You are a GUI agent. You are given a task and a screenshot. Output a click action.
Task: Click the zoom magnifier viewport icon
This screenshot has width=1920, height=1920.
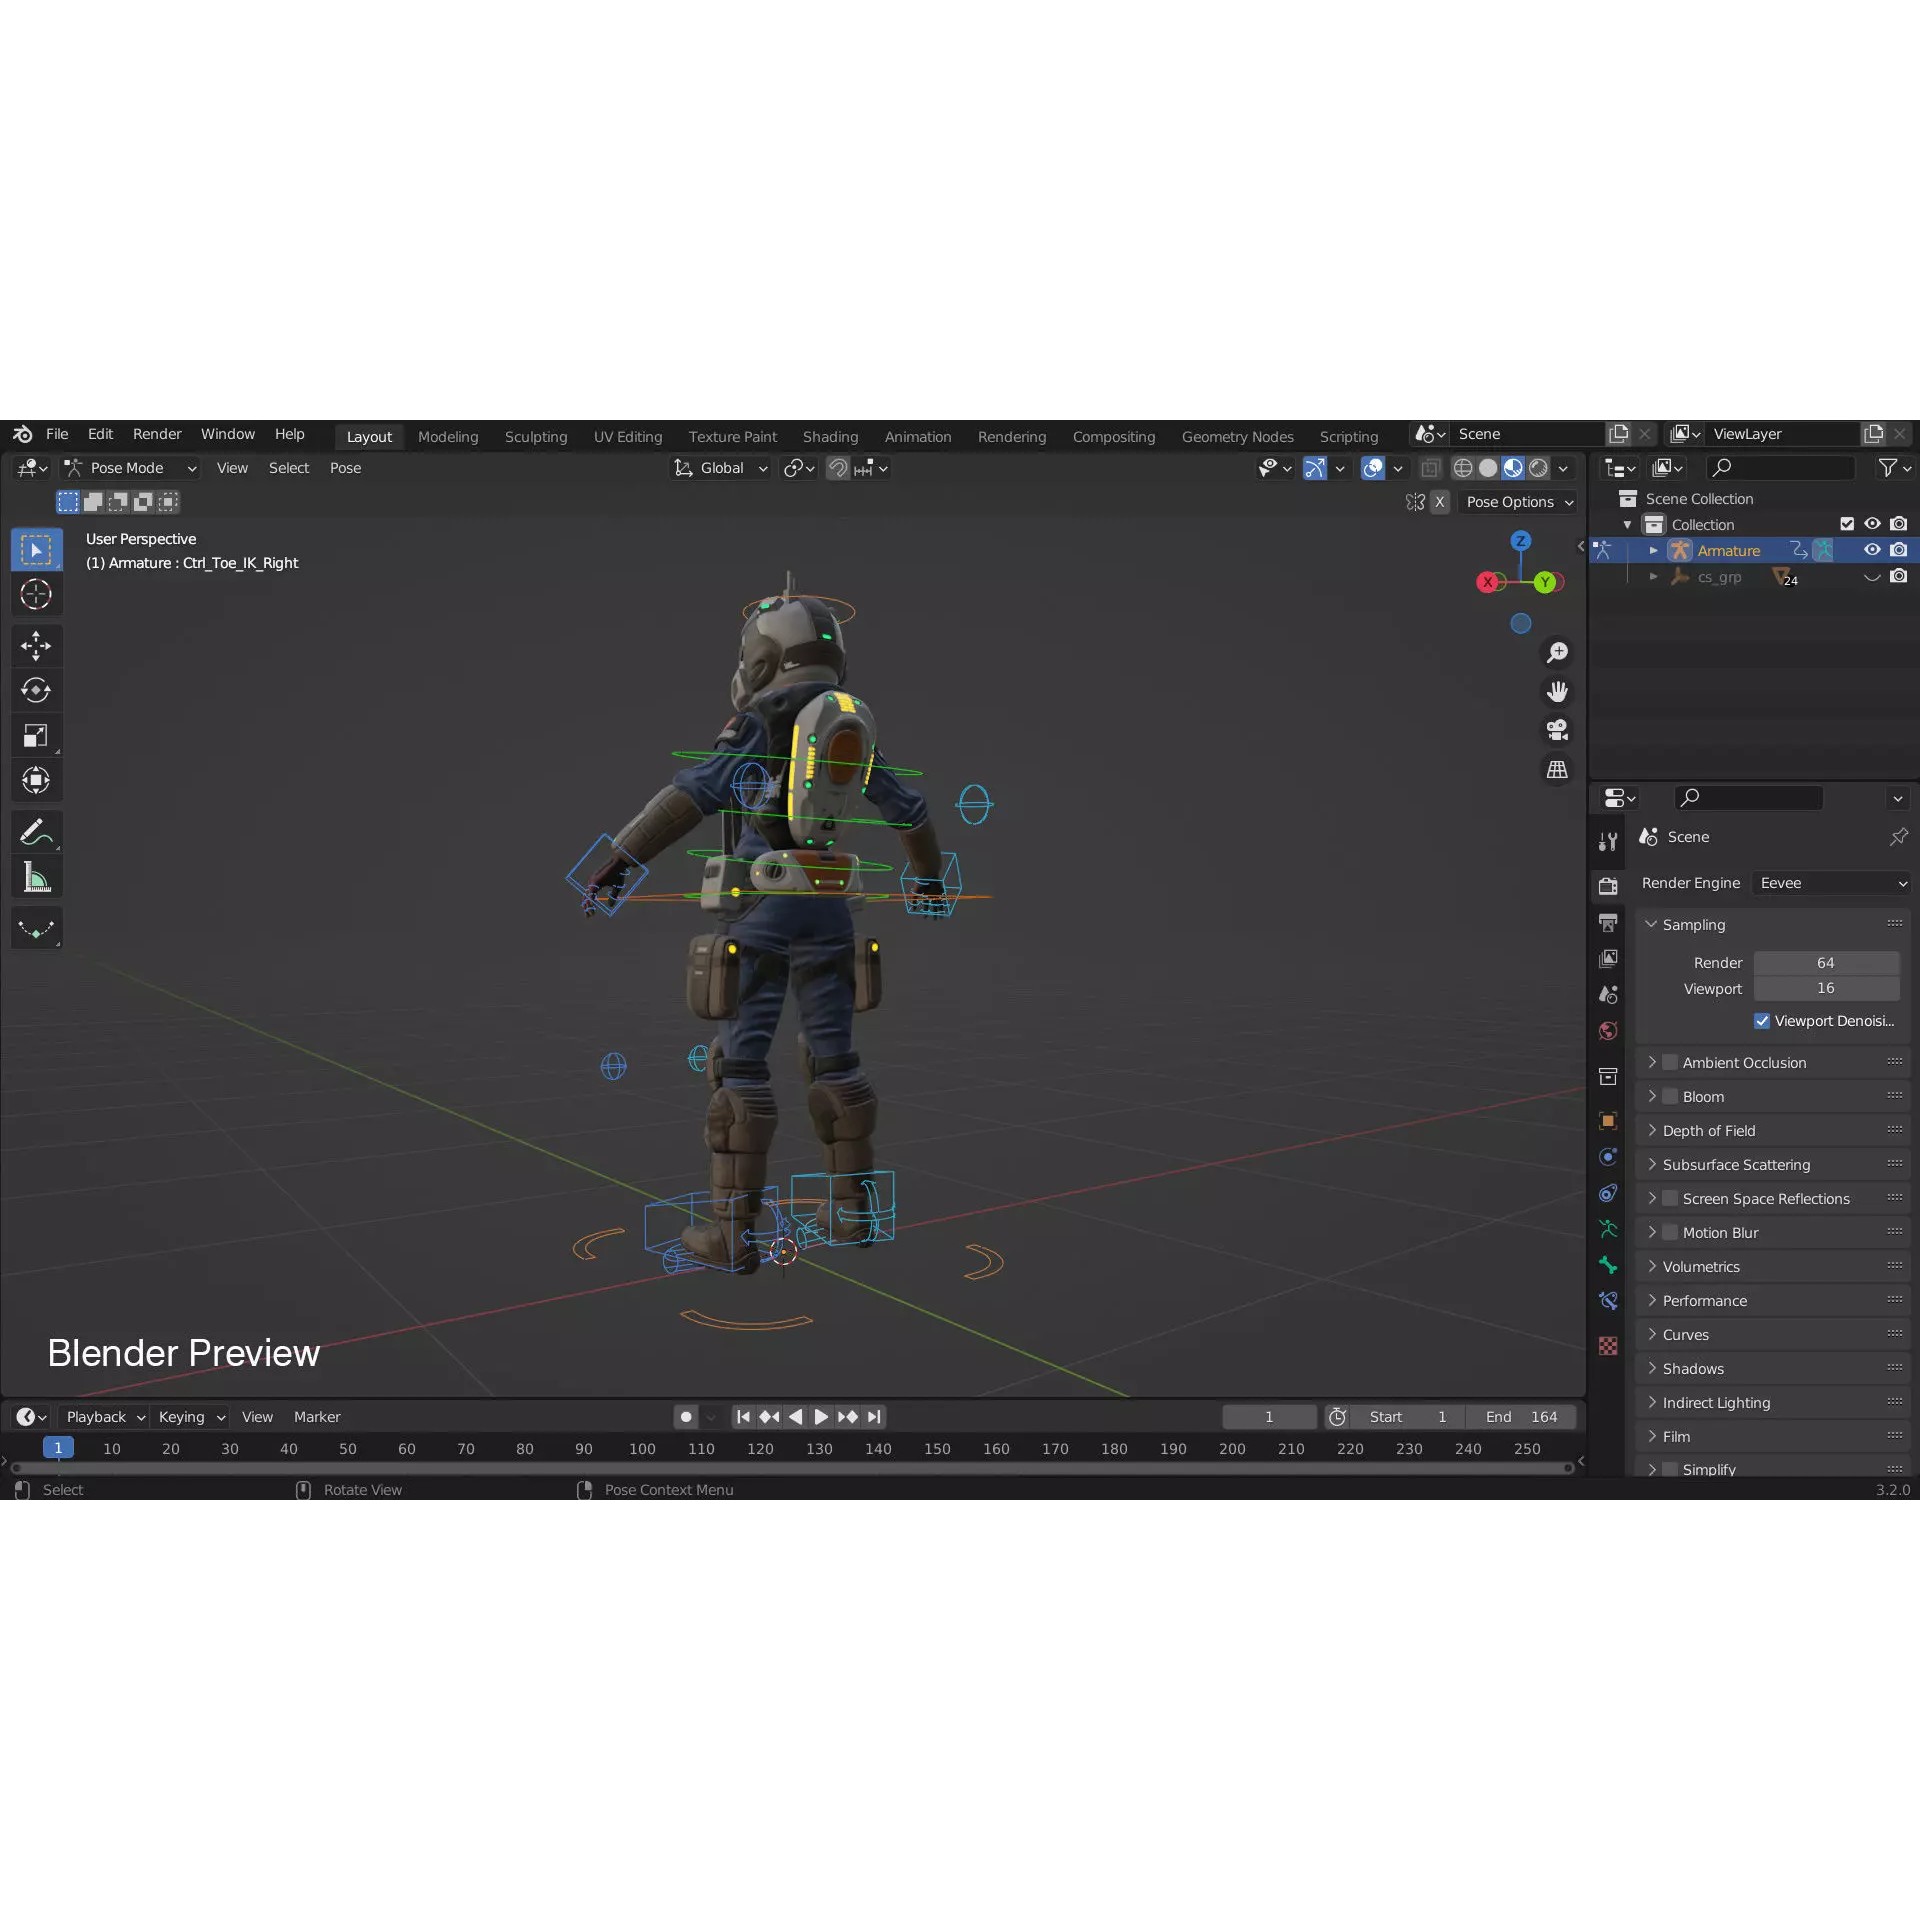[1557, 653]
